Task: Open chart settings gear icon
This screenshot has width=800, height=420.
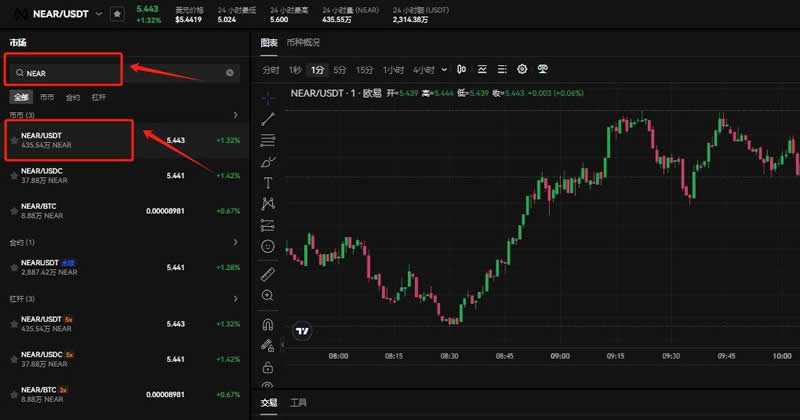Action: (522, 69)
